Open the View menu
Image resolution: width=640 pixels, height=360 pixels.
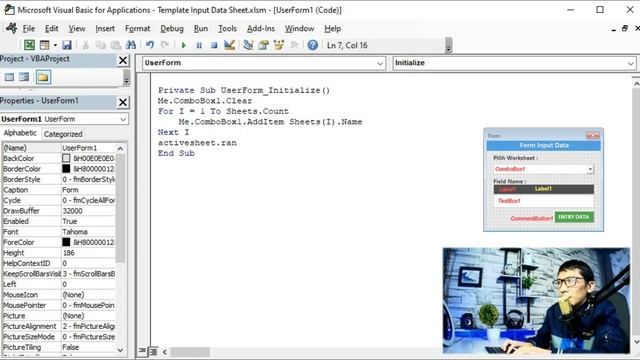(x=77, y=29)
